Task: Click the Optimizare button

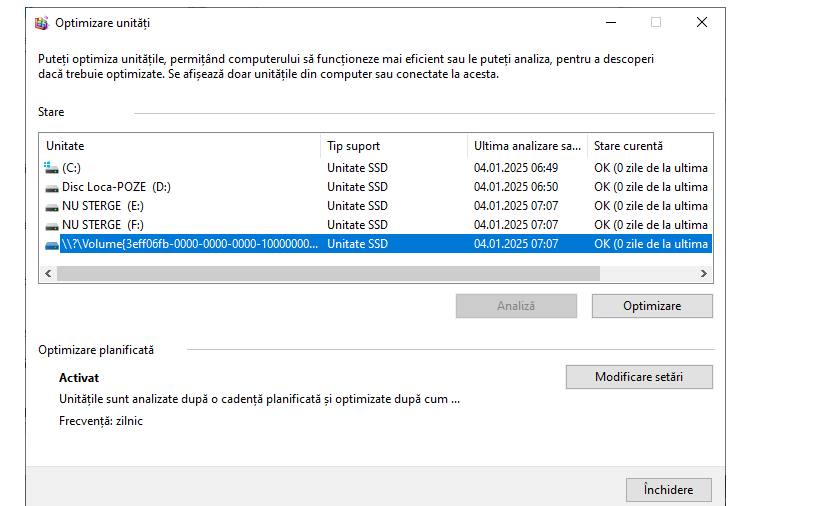Action: click(652, 306)
